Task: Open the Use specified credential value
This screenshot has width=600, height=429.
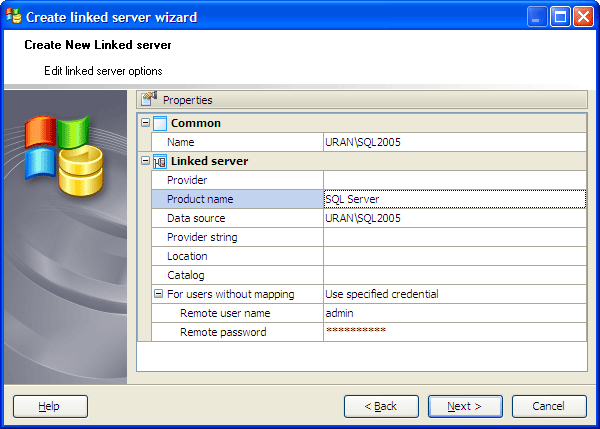Action: tap(455, 294)
